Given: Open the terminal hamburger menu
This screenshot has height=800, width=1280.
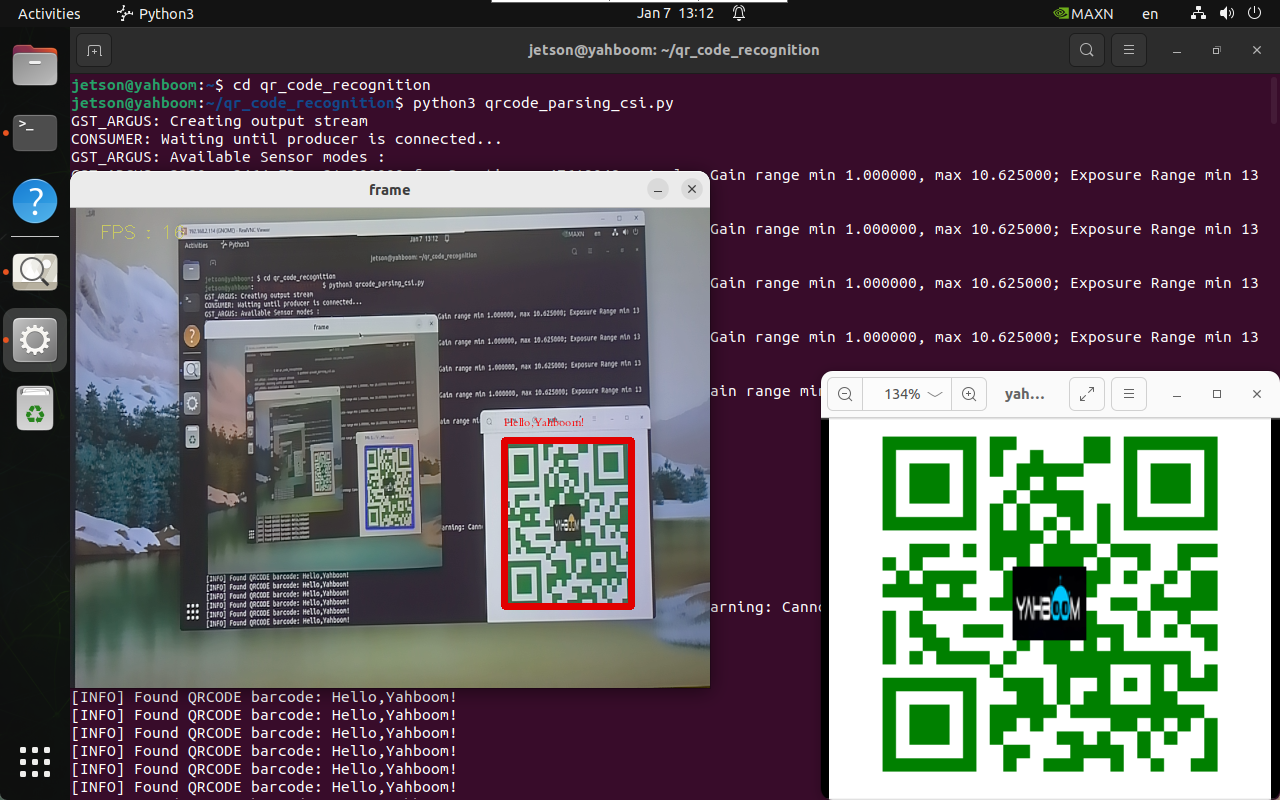Looking at the screenshot, I should click(x=1129, y=50).
